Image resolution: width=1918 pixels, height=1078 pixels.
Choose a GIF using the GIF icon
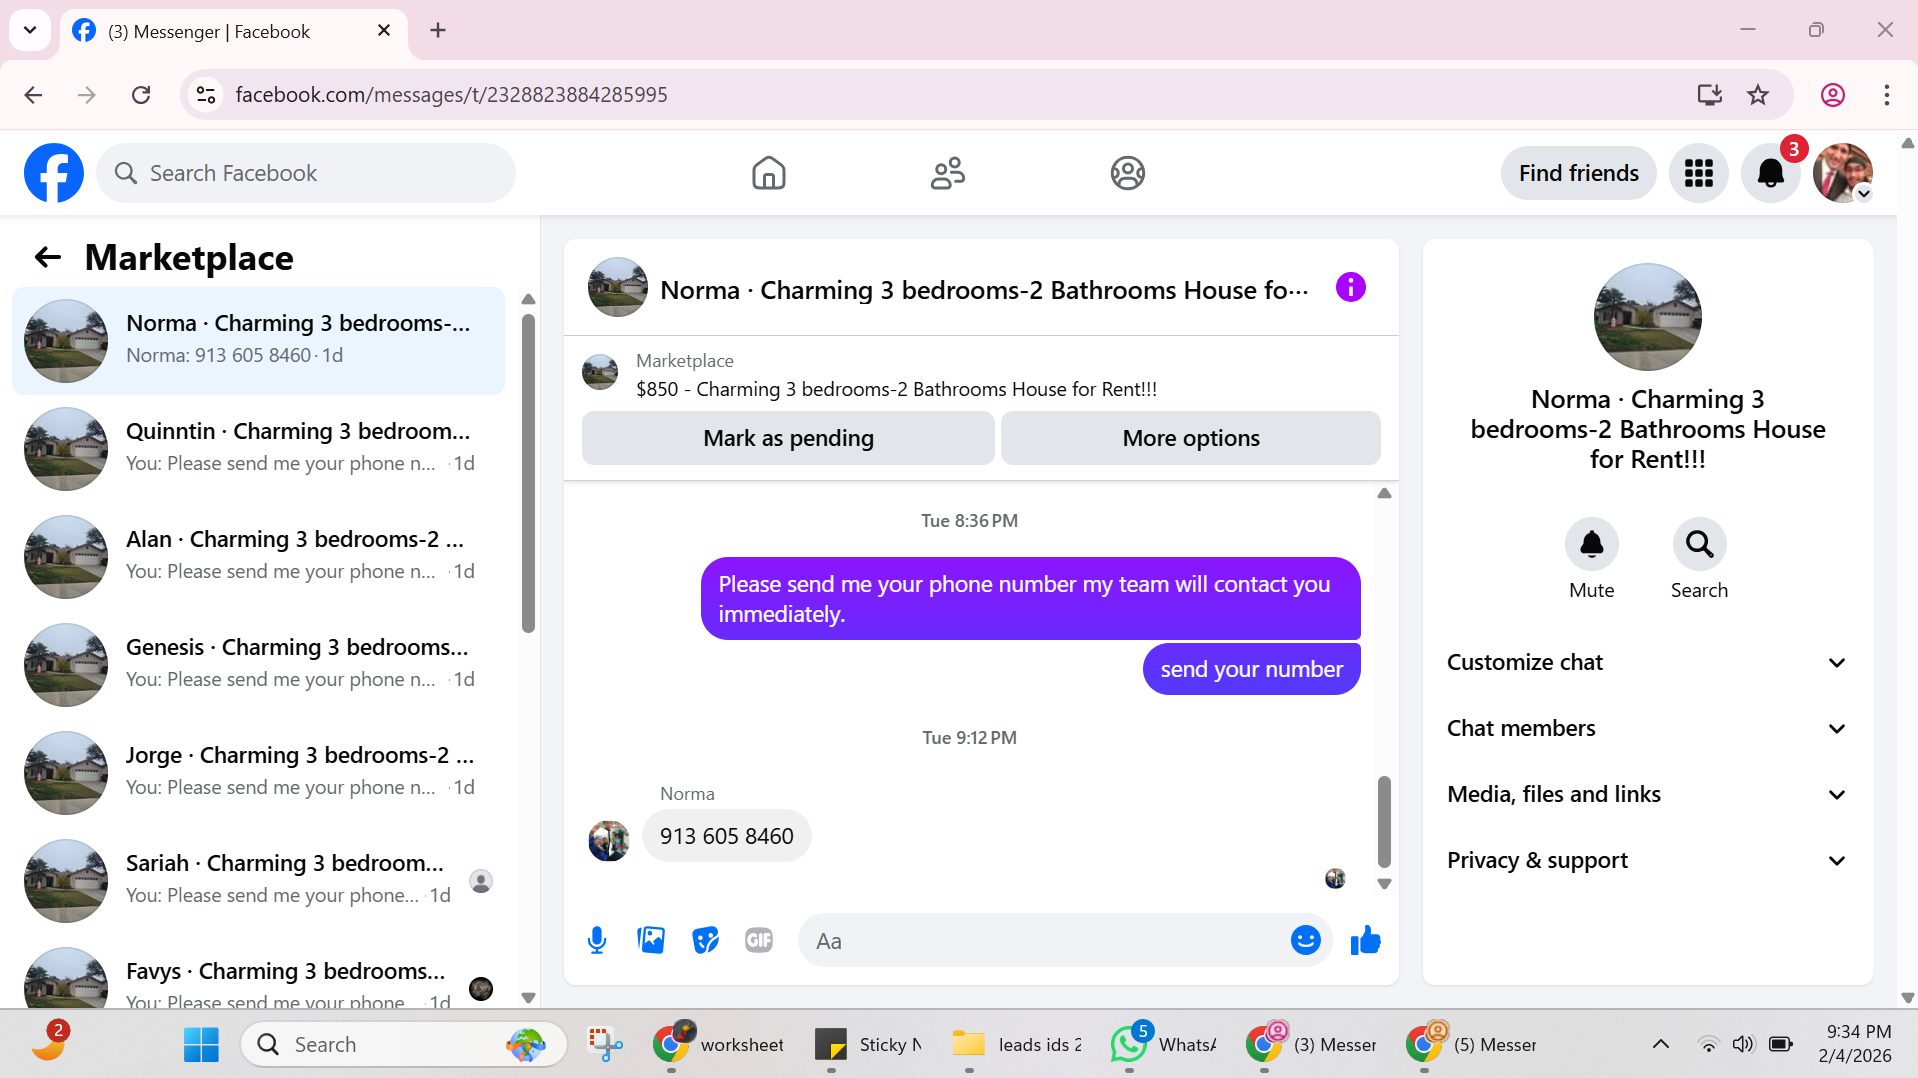759,940
